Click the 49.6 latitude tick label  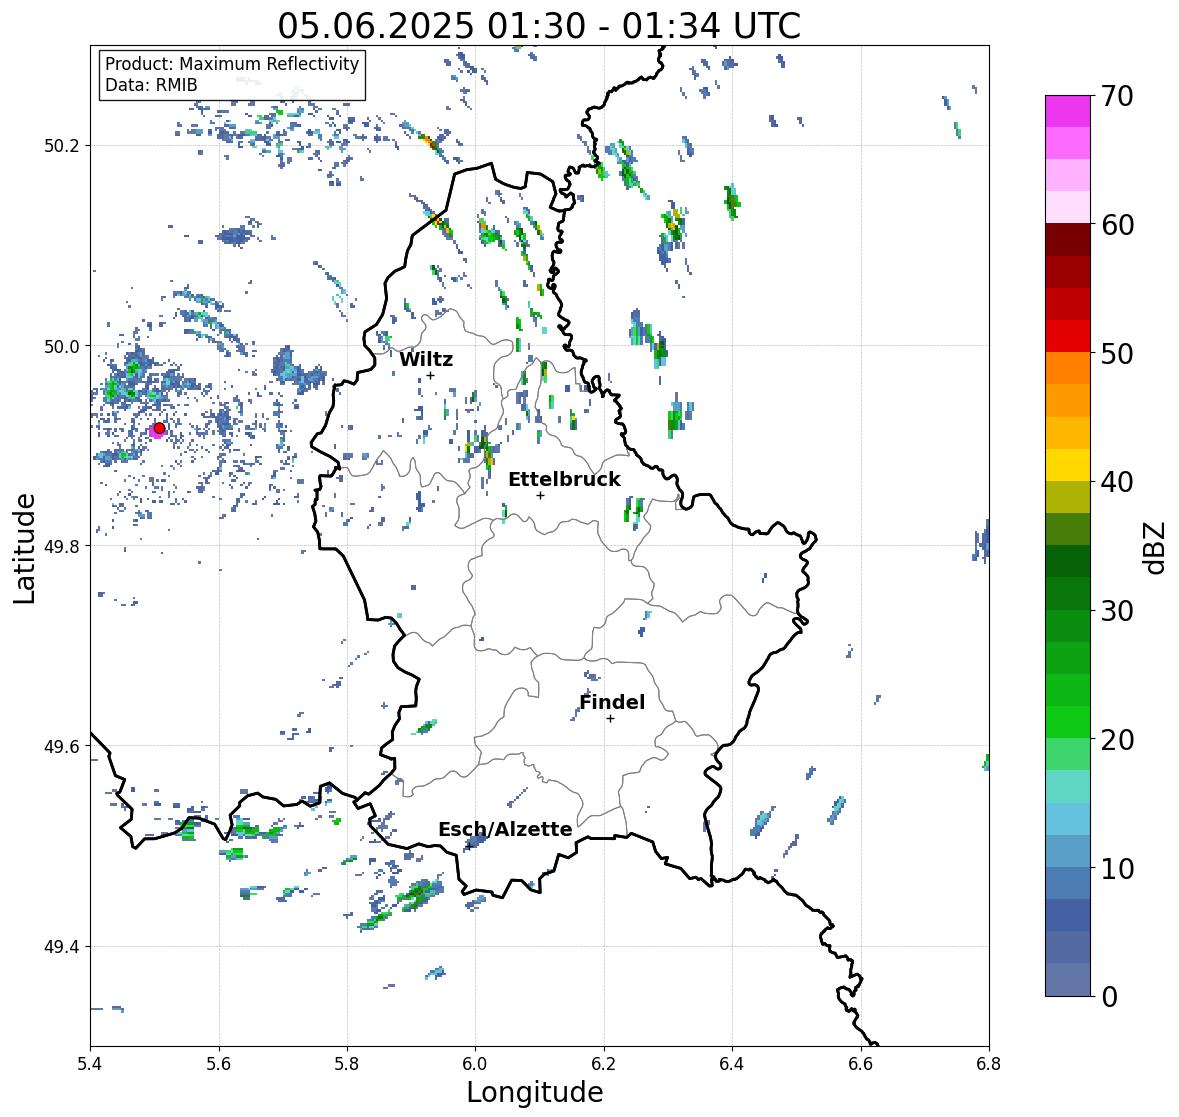61,746
